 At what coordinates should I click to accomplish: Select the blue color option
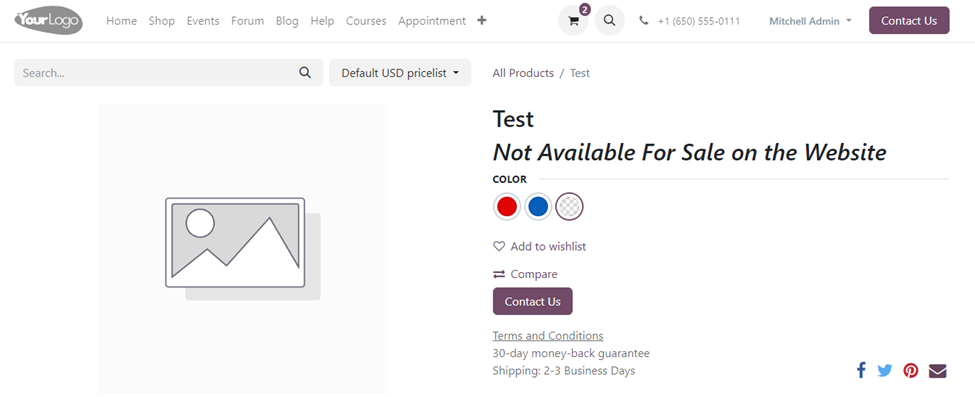(x=538, y=207)
